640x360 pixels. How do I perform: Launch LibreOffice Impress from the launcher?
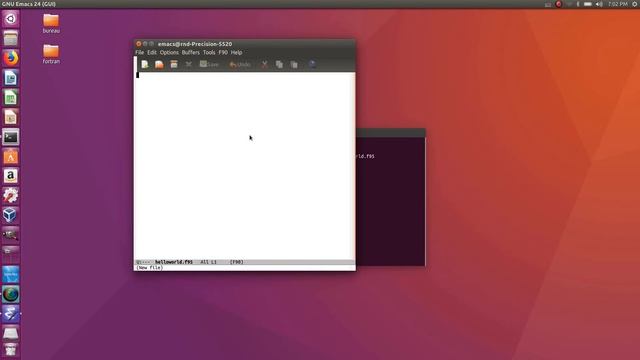(11, 117)
